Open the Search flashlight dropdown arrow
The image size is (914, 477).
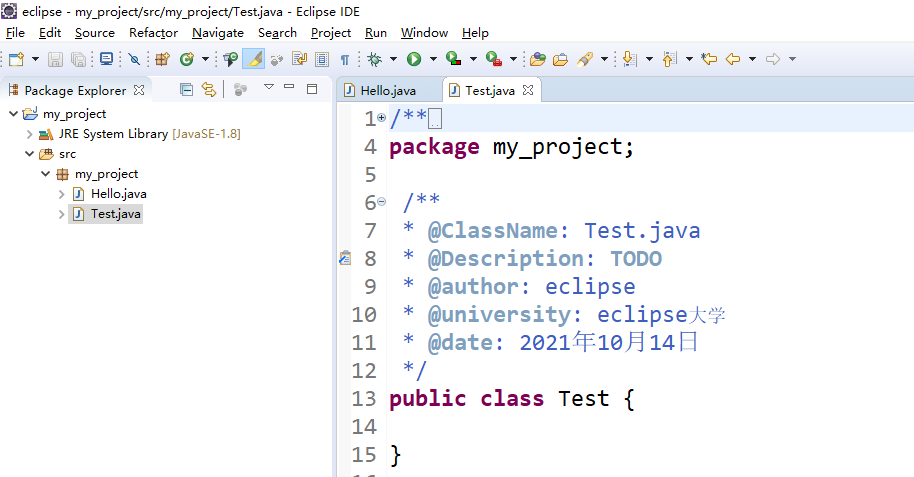604,59
